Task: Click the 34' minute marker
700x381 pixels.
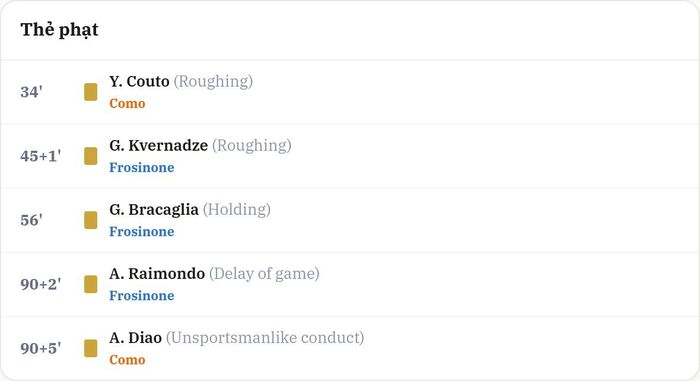Action: point(31,92)
